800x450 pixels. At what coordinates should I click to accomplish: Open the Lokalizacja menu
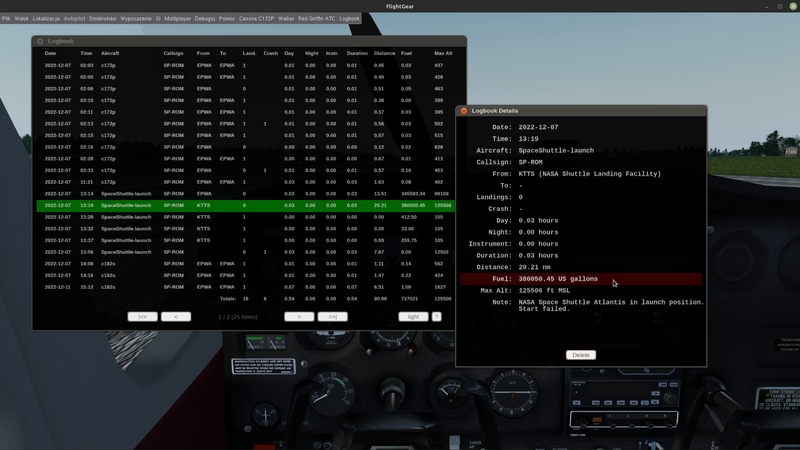(46, 18)
